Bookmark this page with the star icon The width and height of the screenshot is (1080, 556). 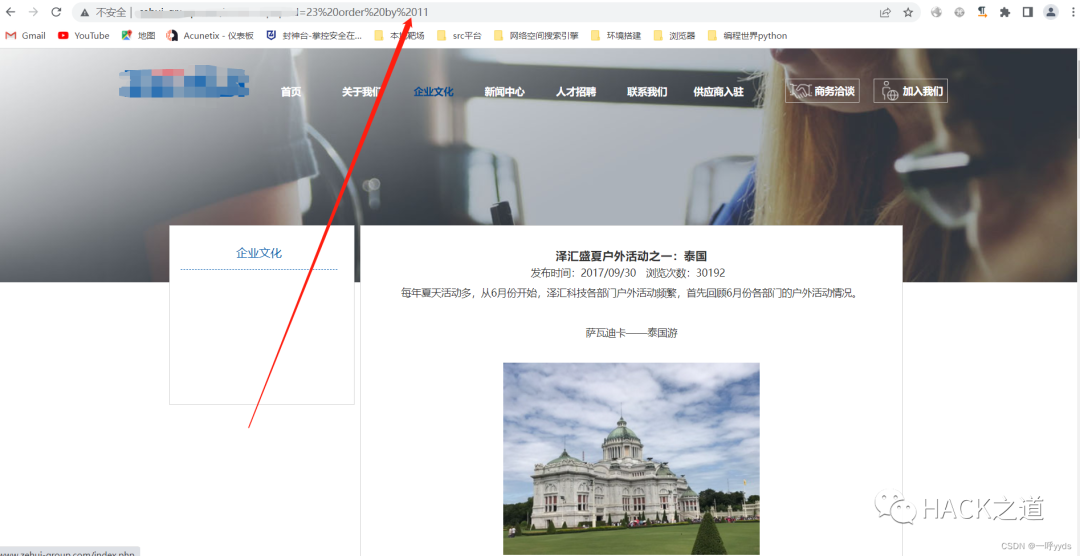click(x=908, y=12)
